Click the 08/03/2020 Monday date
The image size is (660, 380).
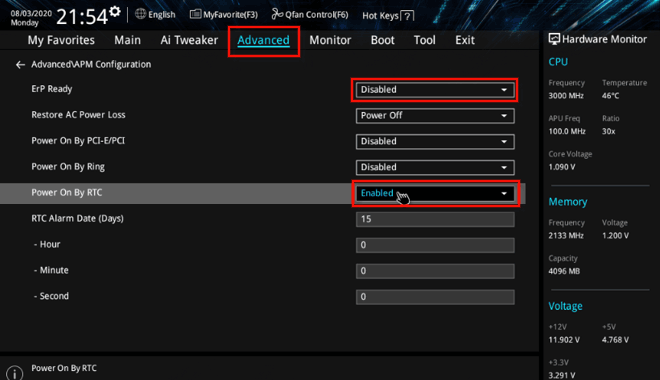(x=31, y=18)
